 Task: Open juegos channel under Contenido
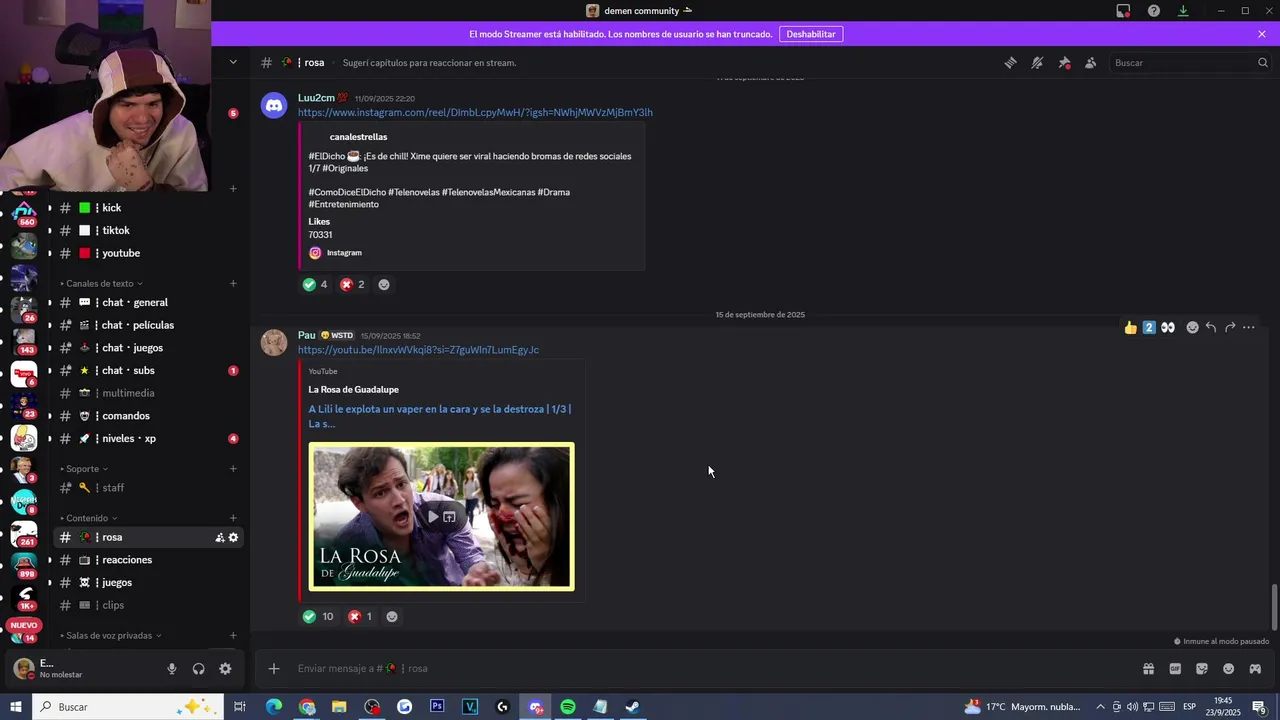tap(147, 583)
